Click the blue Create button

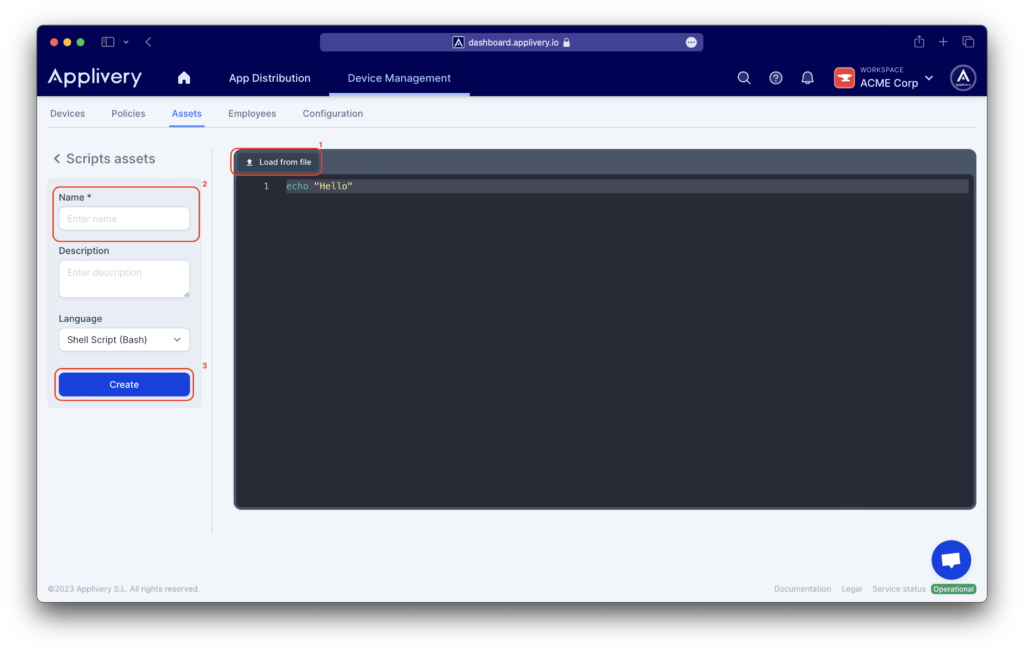tap(124, 385)
